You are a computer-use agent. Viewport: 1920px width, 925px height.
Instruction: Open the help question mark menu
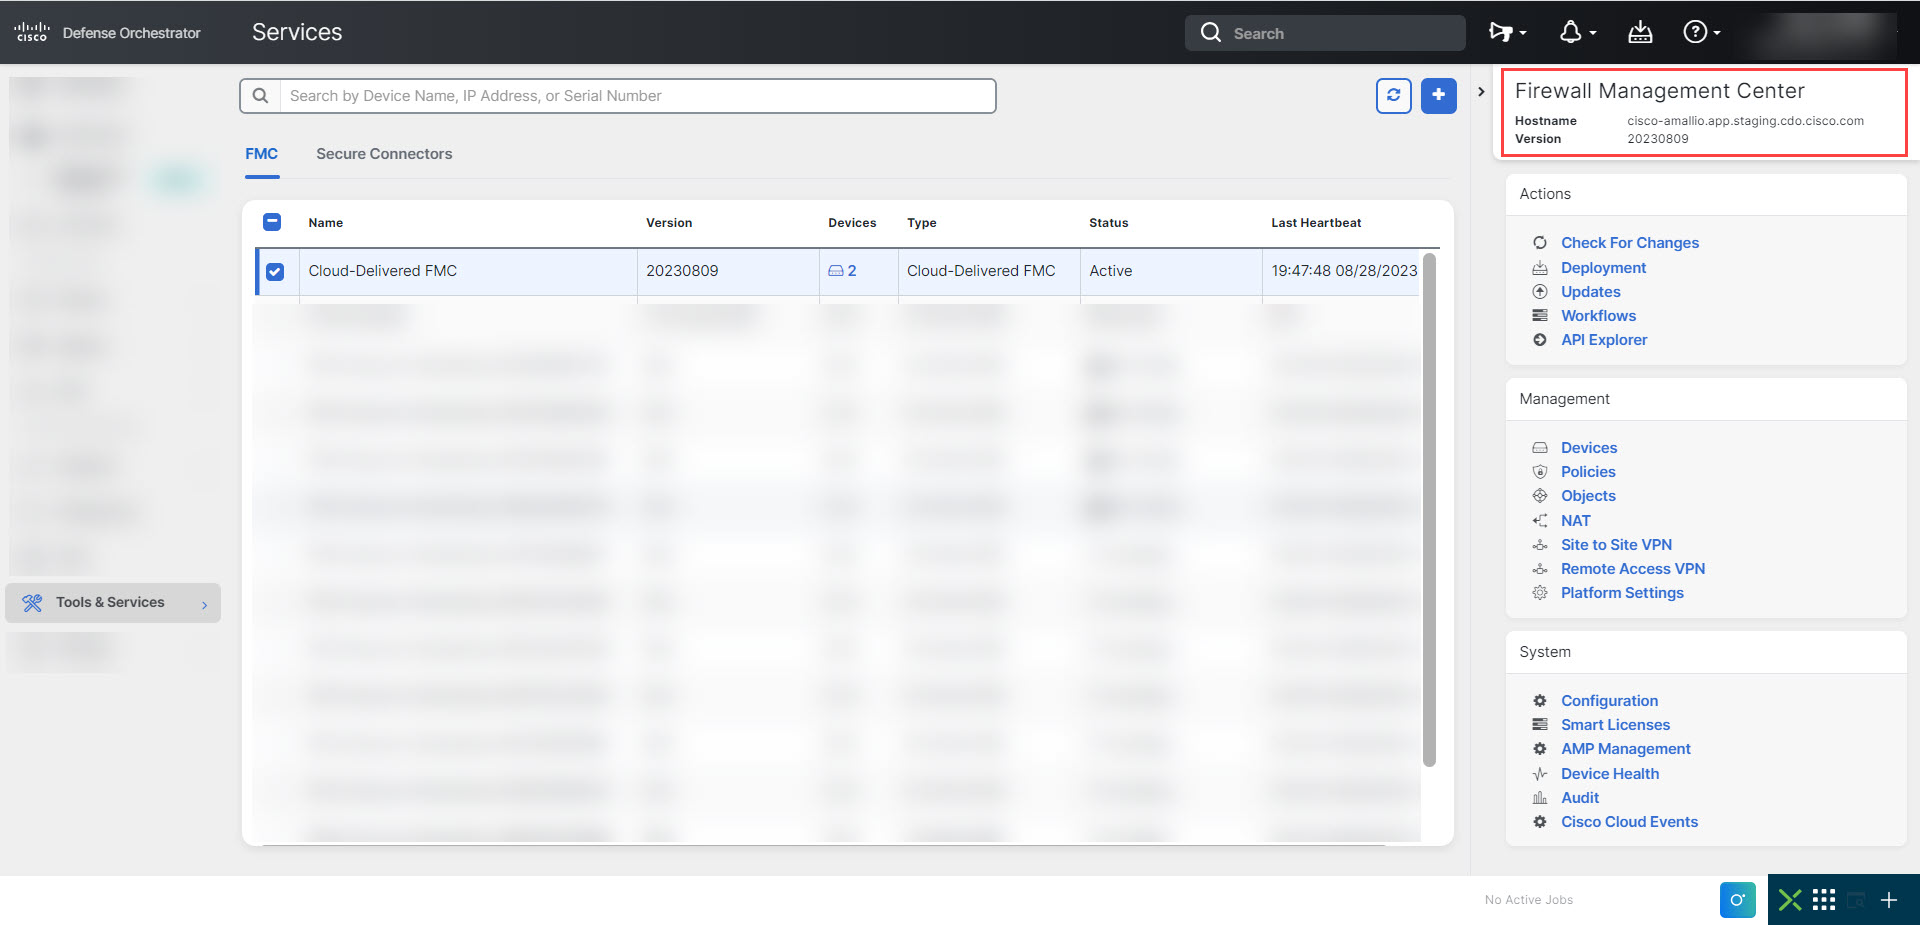1700,33
